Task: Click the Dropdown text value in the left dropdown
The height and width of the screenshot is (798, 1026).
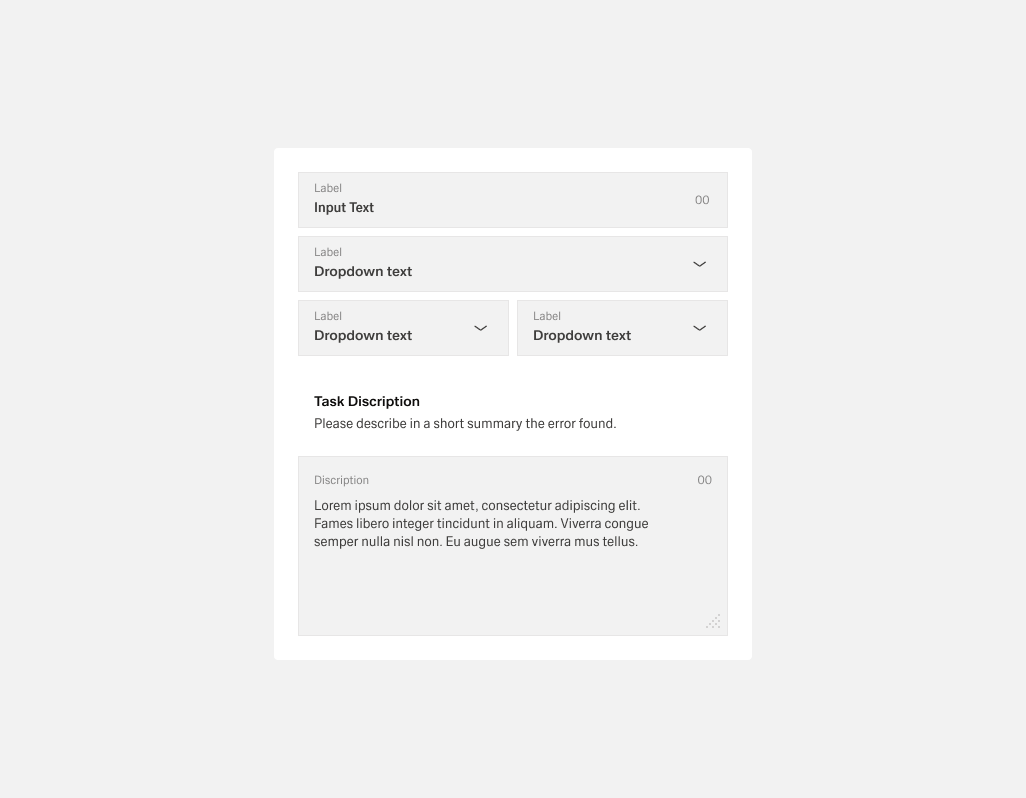Action: tap(362, 335)
